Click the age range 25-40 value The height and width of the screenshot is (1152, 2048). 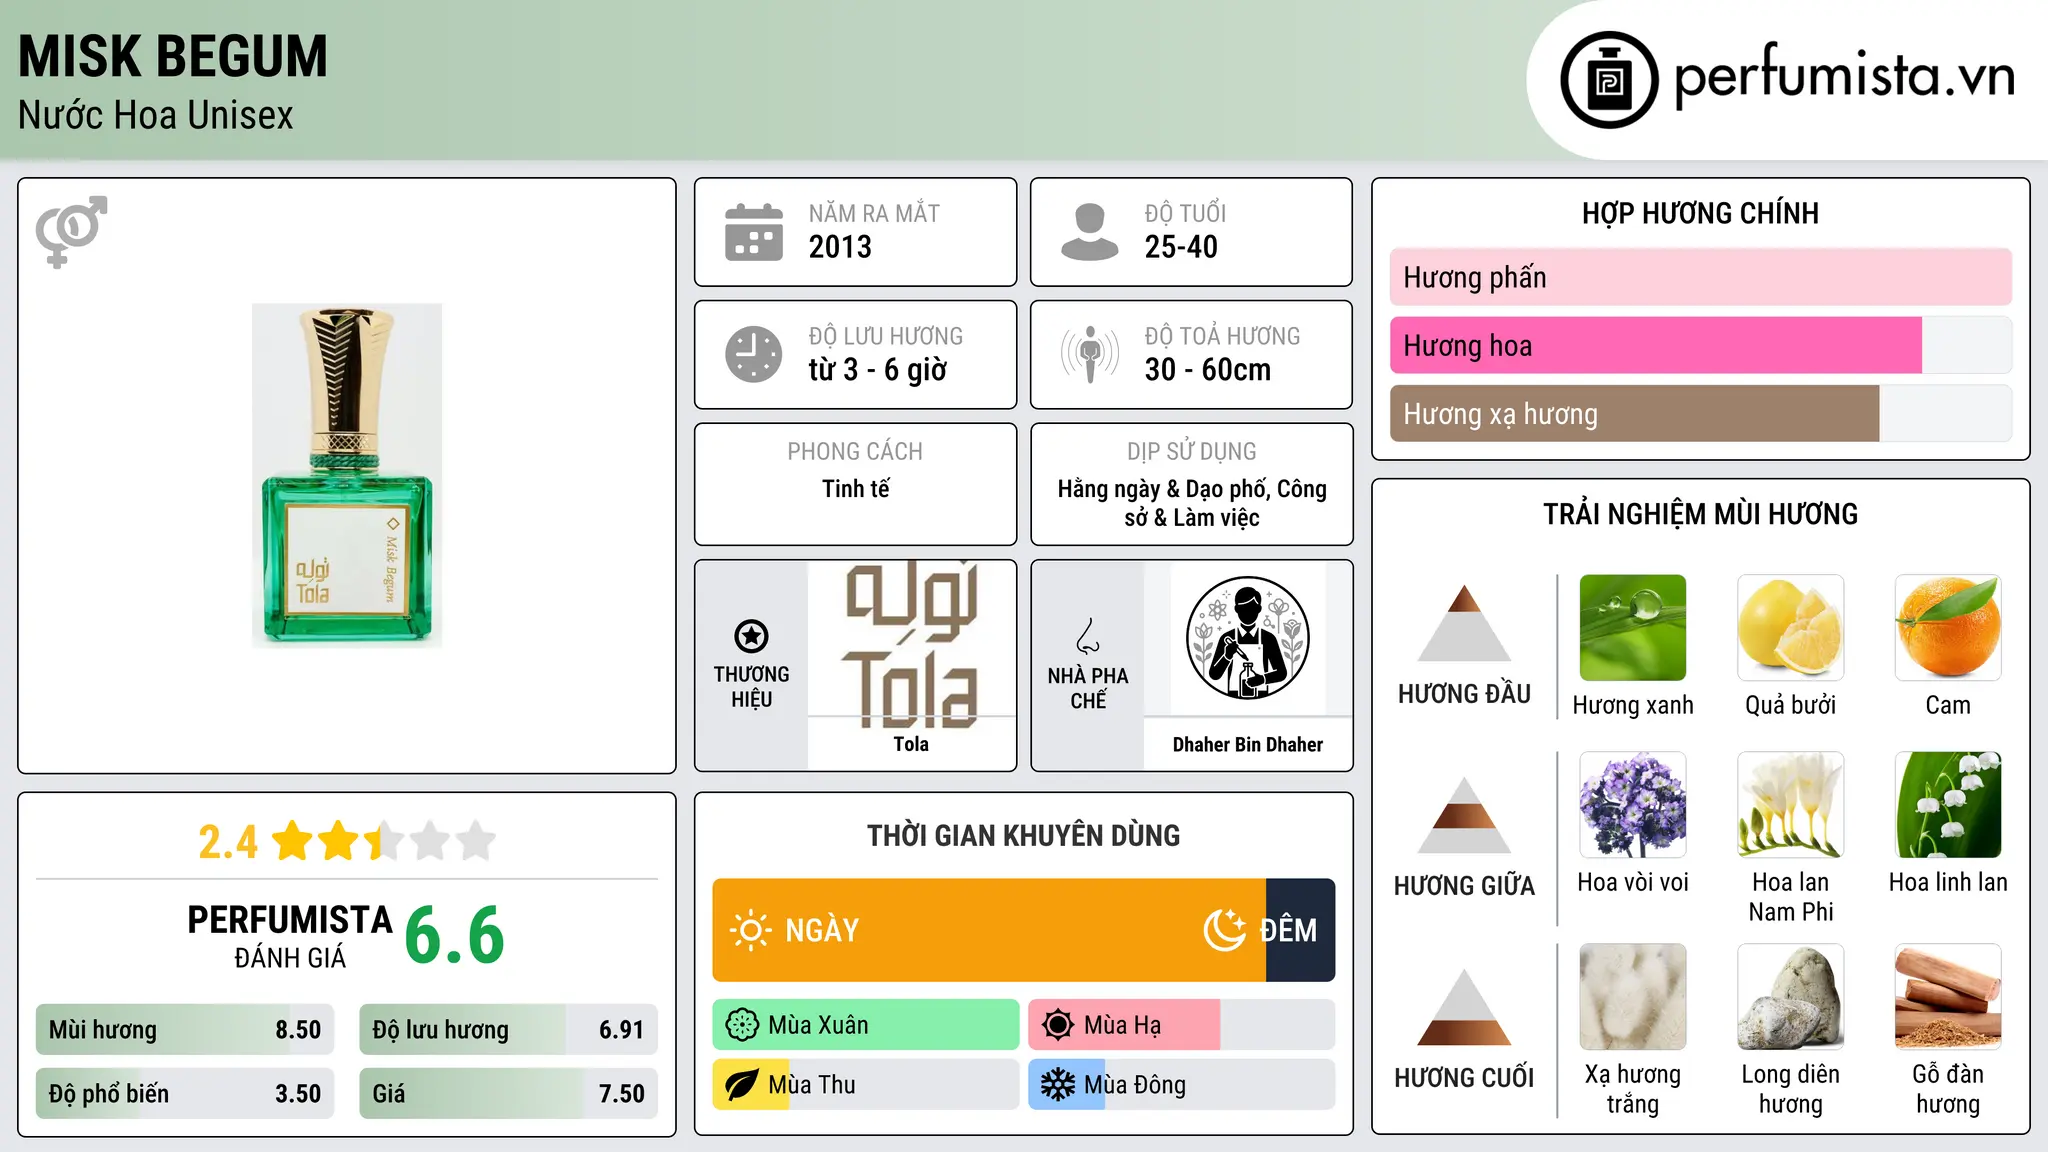pos(1181,247)
